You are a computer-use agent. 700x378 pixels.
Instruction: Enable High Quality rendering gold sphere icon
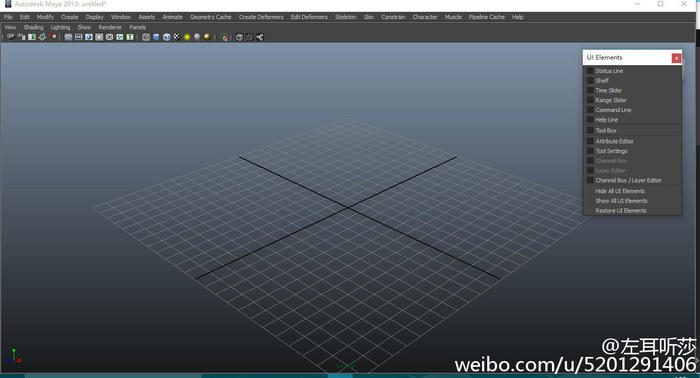pos(207,37)
